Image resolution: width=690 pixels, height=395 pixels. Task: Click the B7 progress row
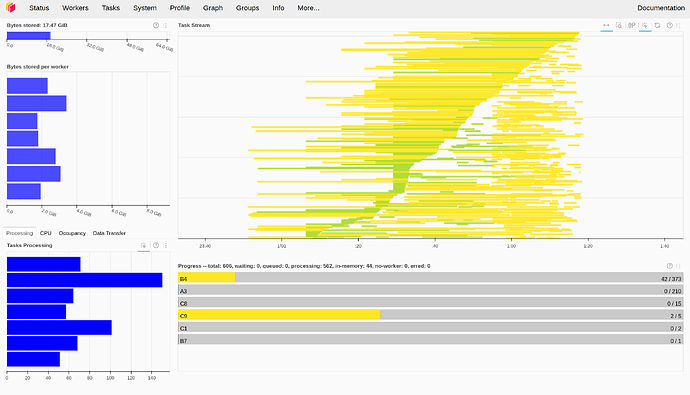[430, 340]
